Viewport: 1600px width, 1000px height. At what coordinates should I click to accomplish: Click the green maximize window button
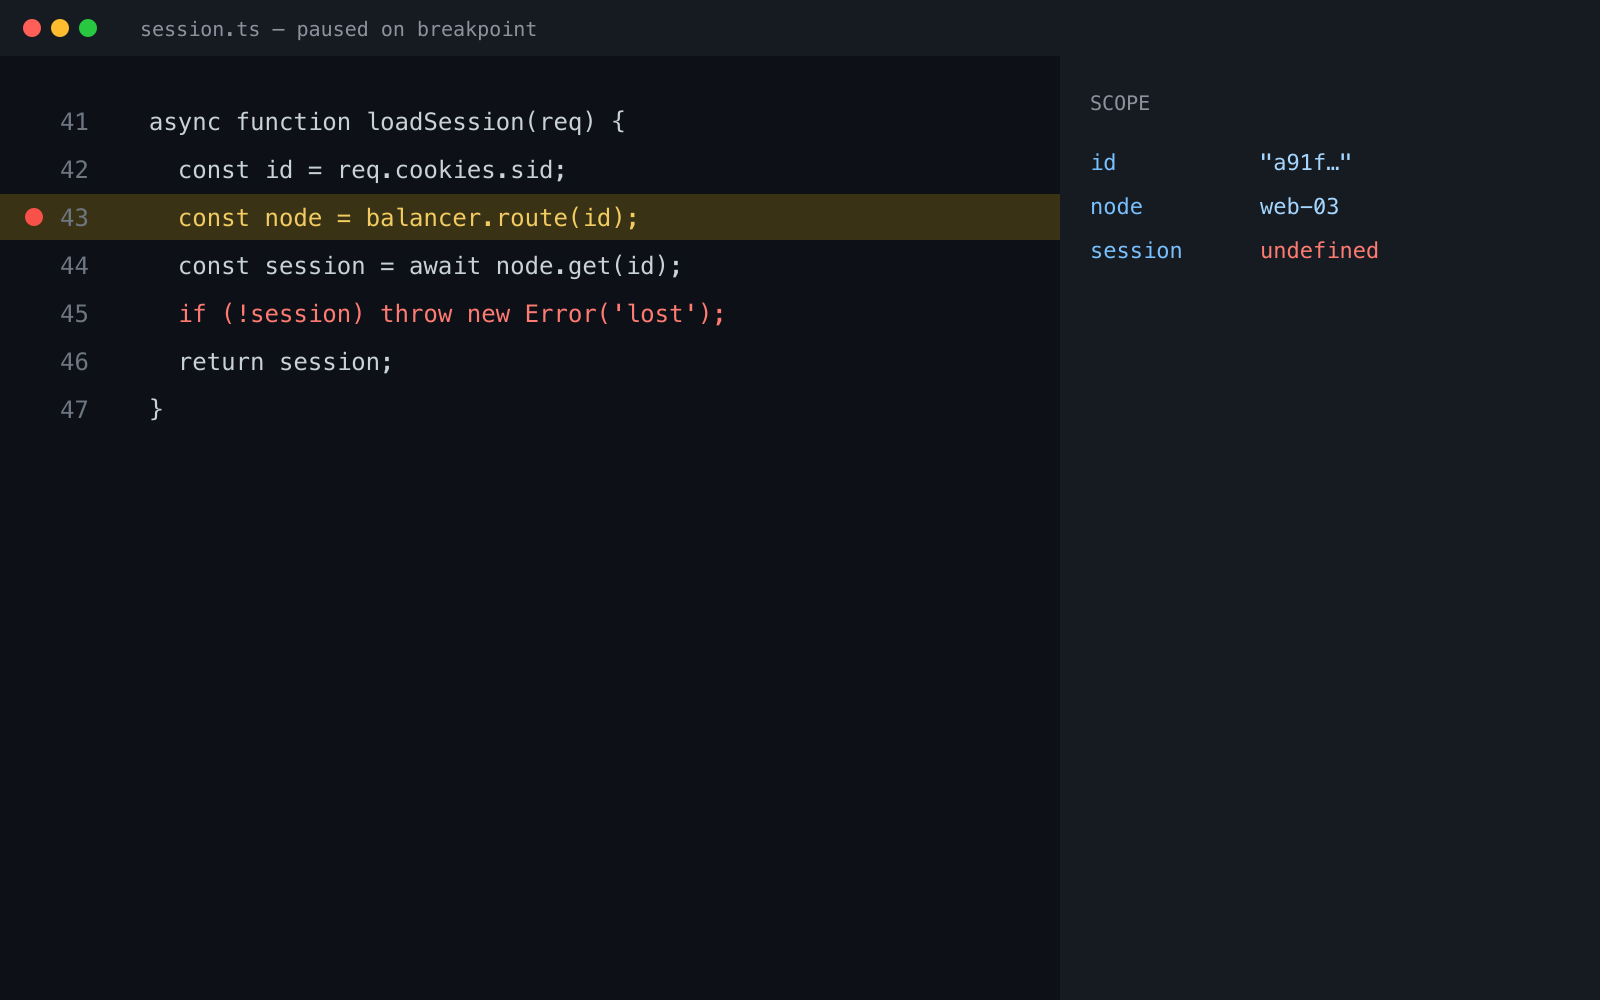pyautogui.click(x=88, y=28)
